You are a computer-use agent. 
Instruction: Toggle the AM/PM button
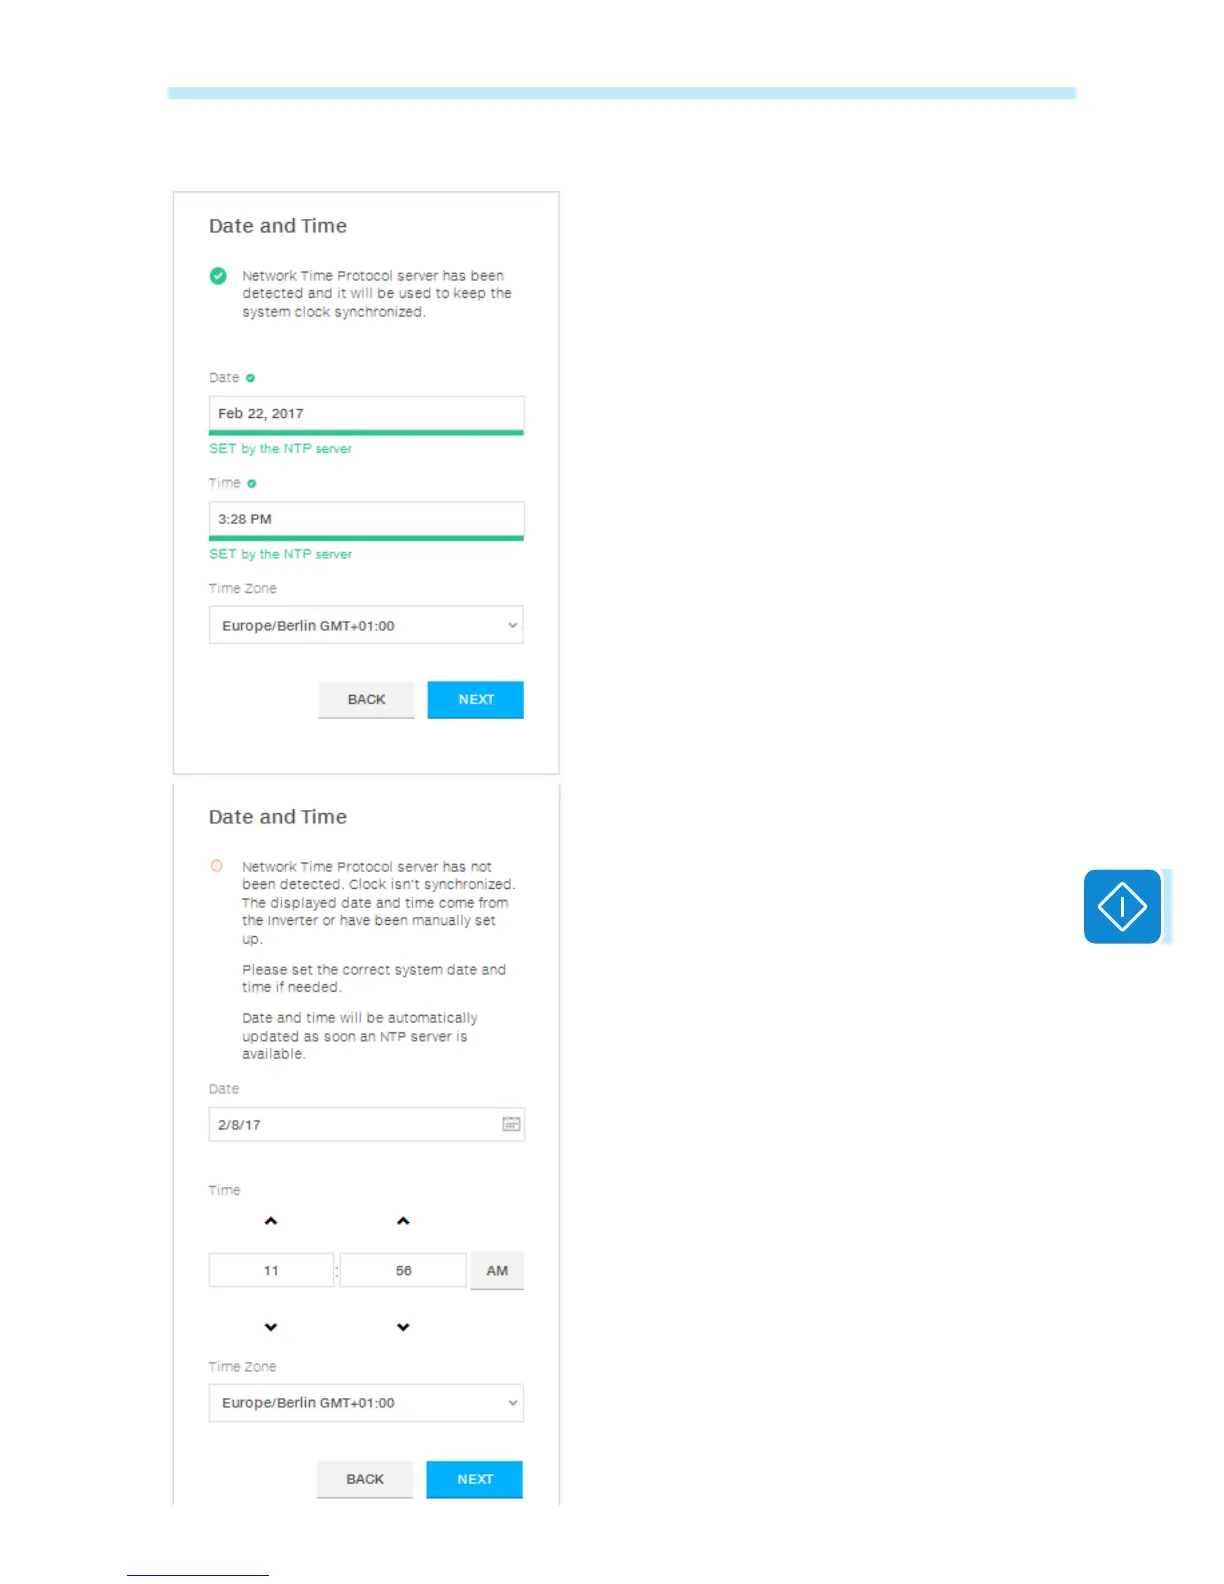497,1270
